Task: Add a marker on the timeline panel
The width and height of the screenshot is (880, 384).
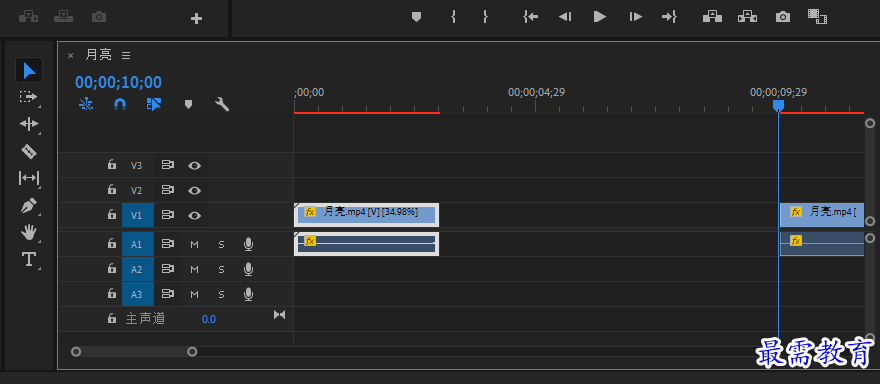Action: coord(189,104)
